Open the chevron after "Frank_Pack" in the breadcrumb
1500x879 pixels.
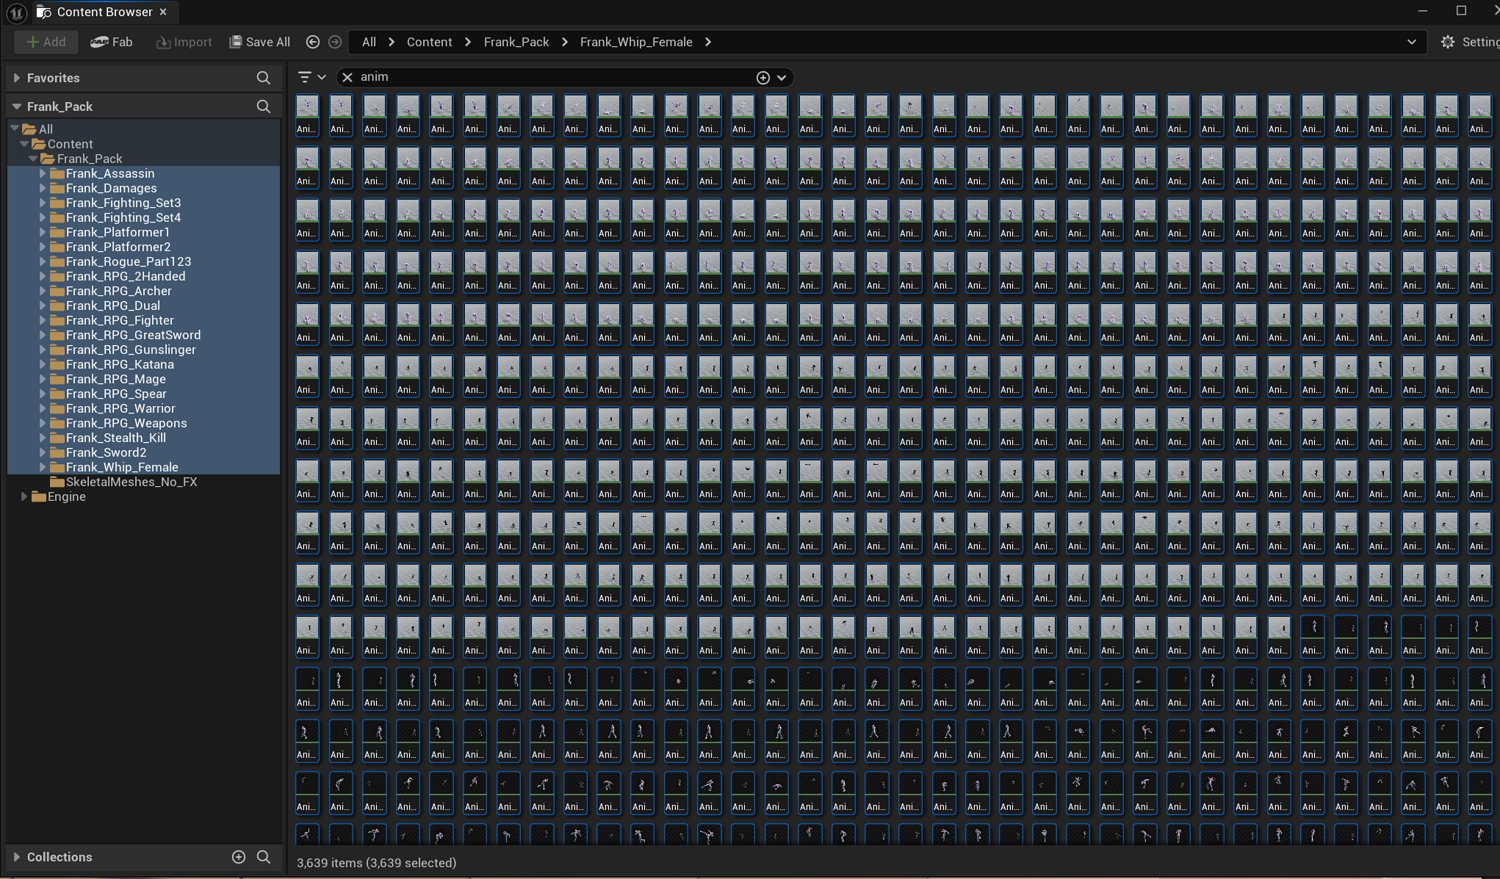click(565, 42)
